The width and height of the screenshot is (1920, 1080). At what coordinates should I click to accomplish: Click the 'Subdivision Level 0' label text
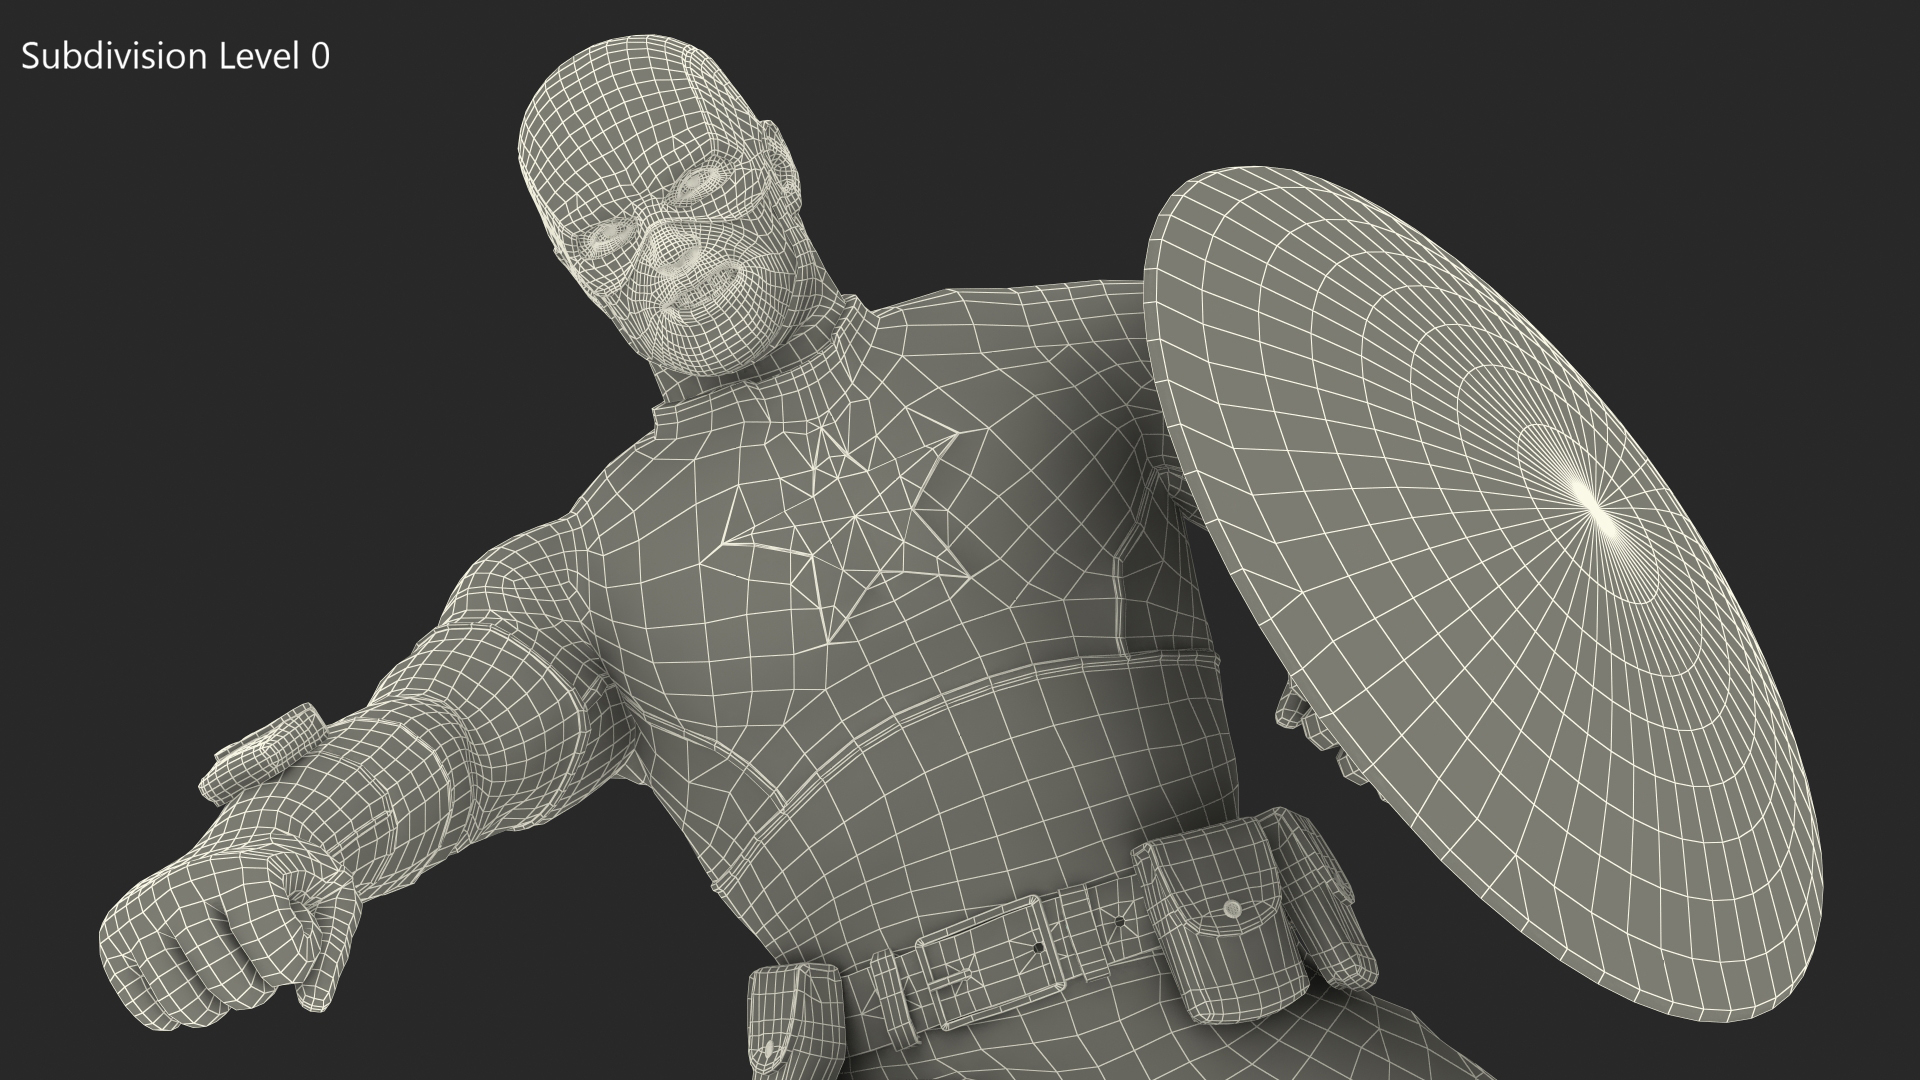pos(175,57)
